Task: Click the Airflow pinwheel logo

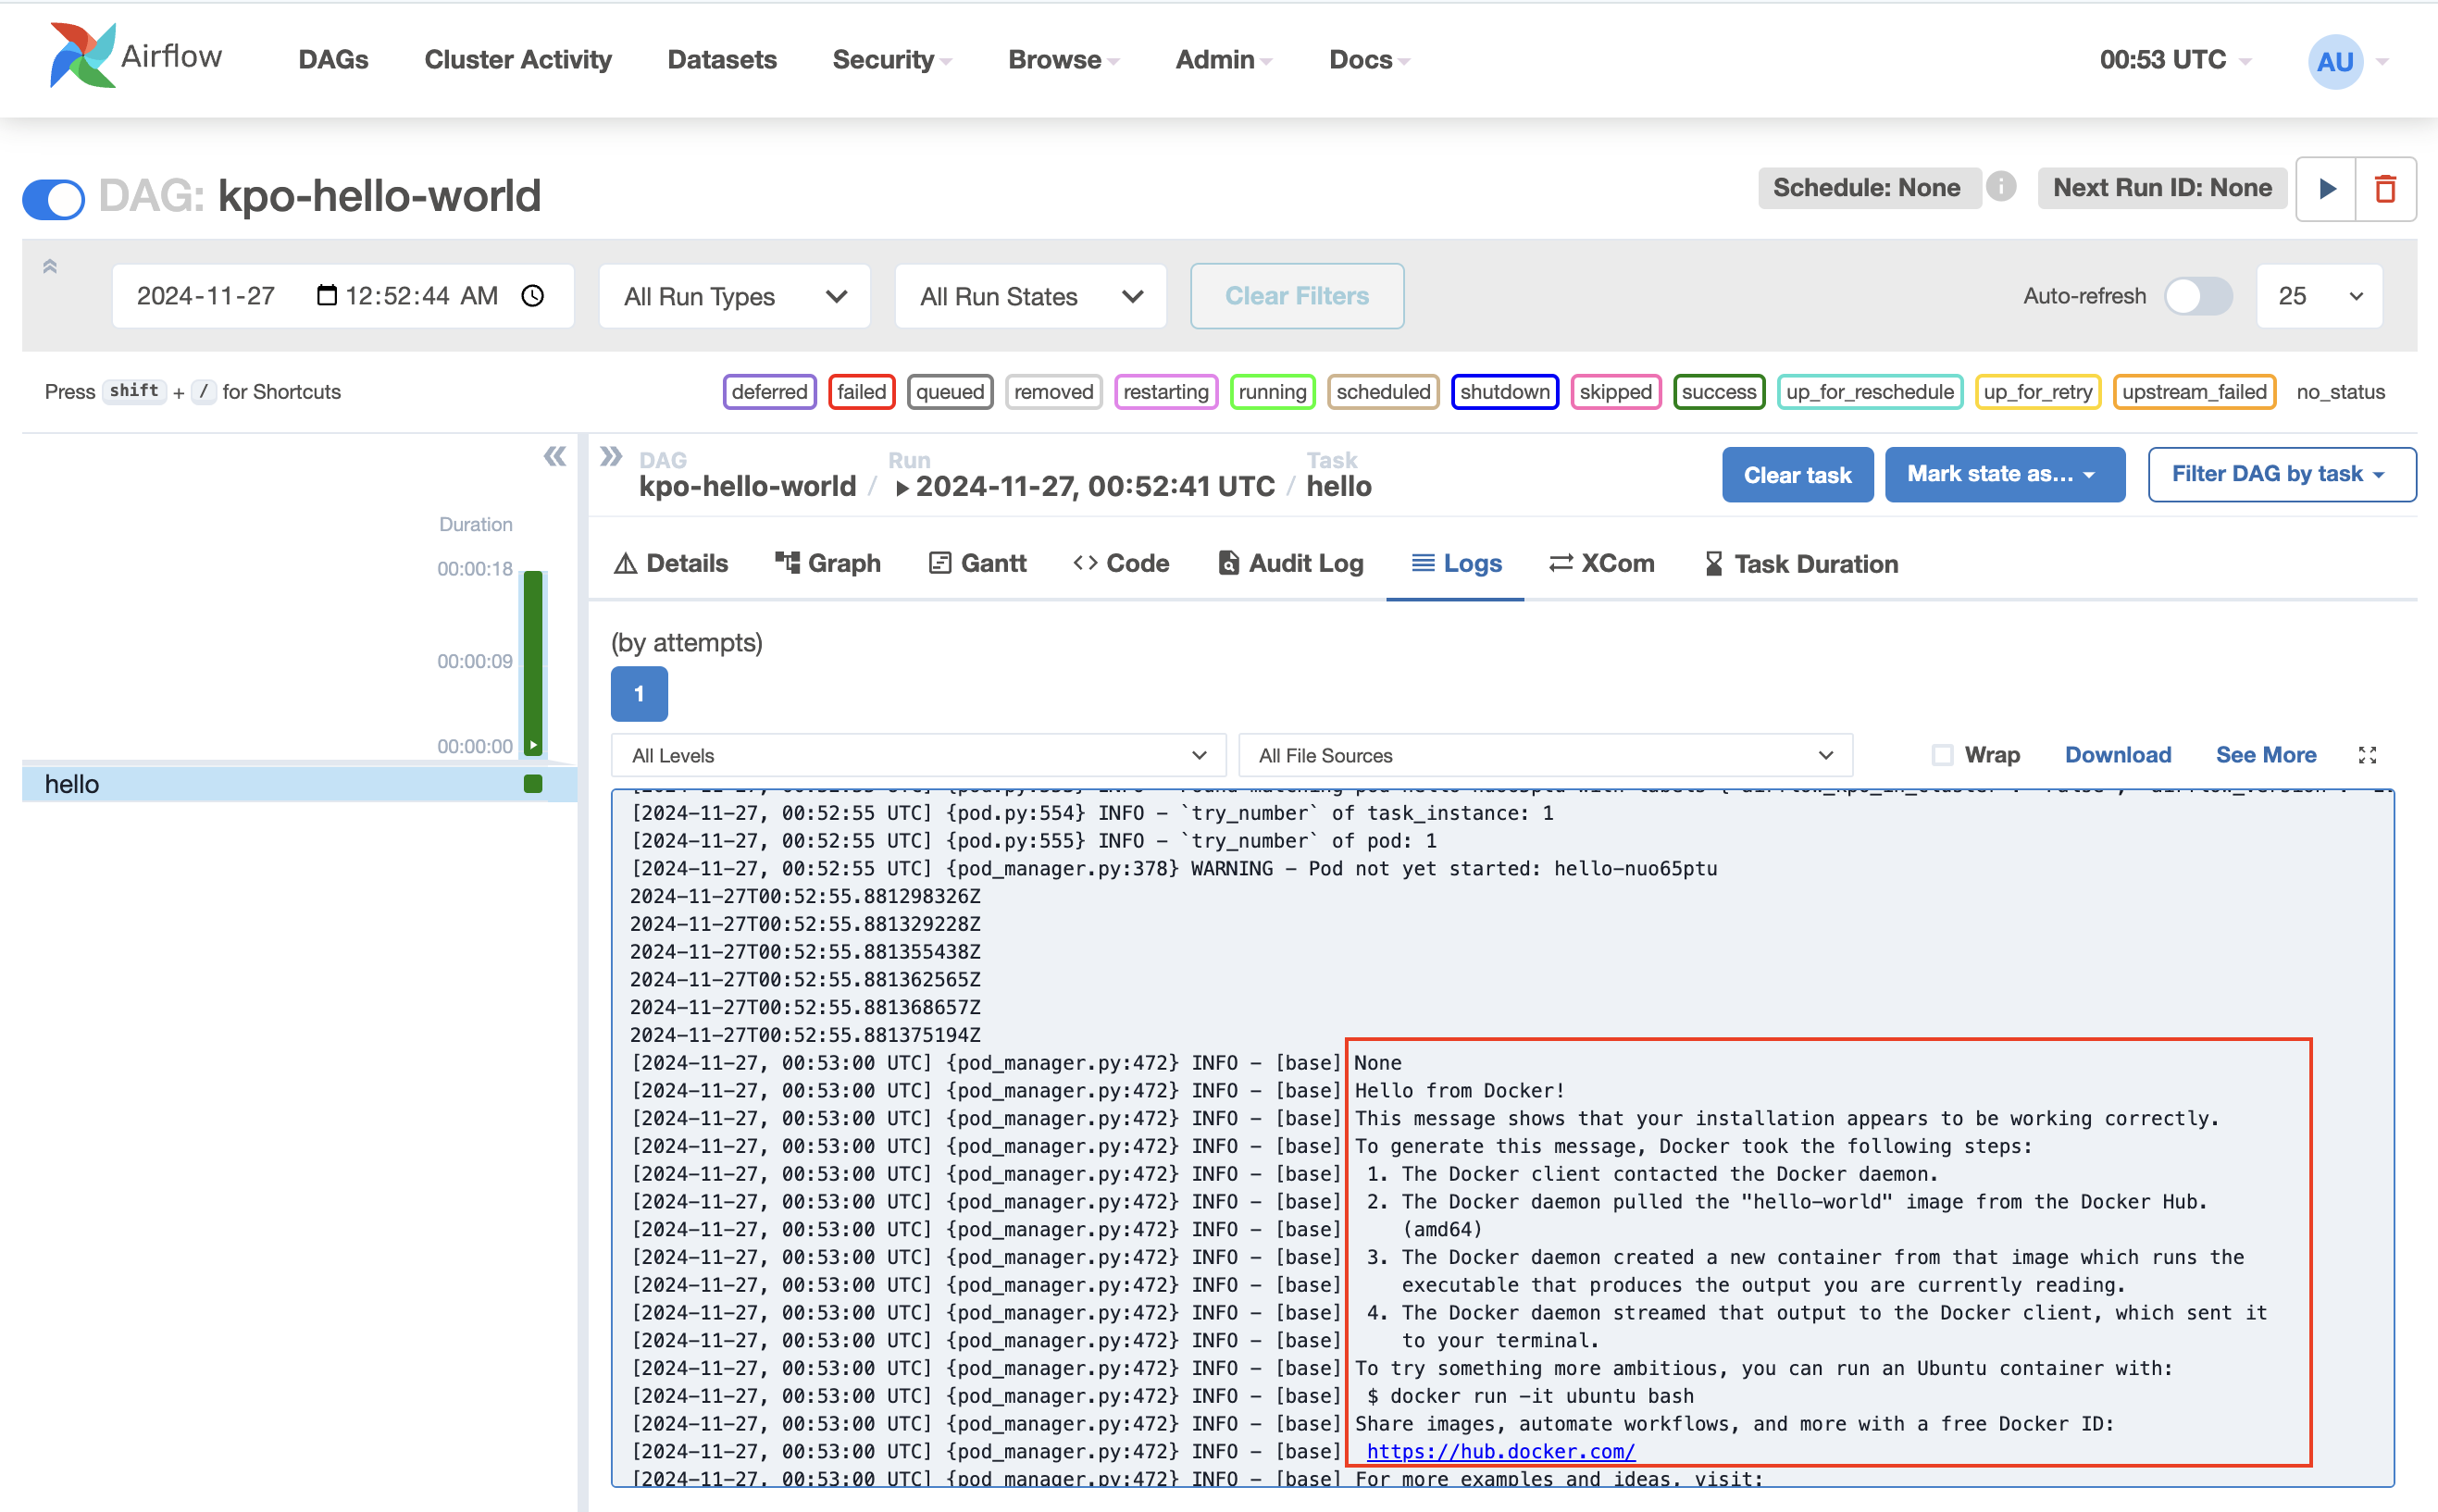Action: [82, 56]
